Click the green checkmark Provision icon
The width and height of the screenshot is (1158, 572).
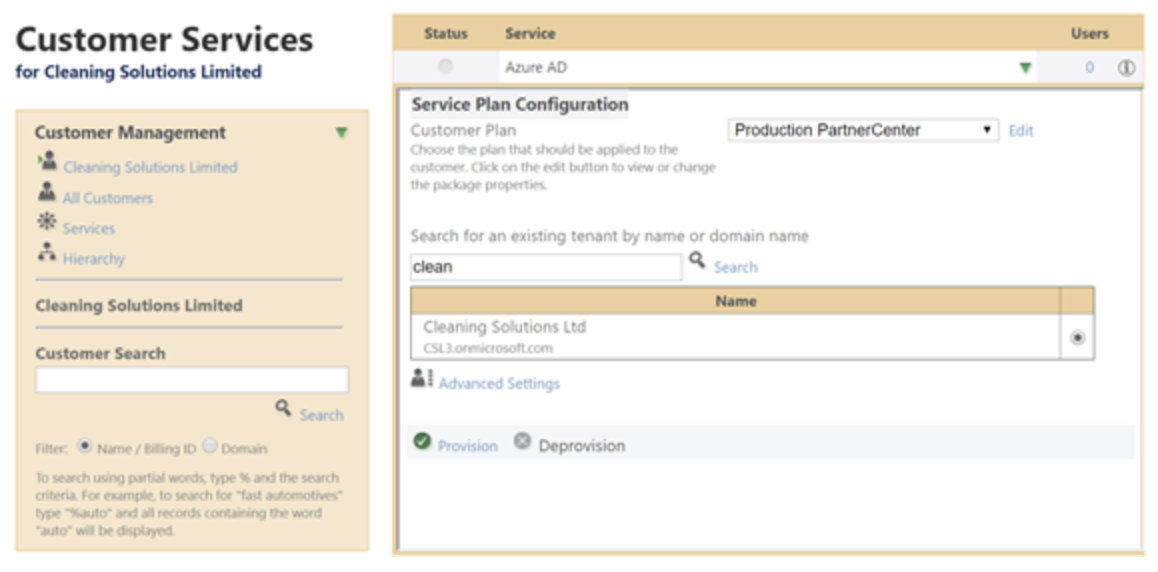coord(422,441)
